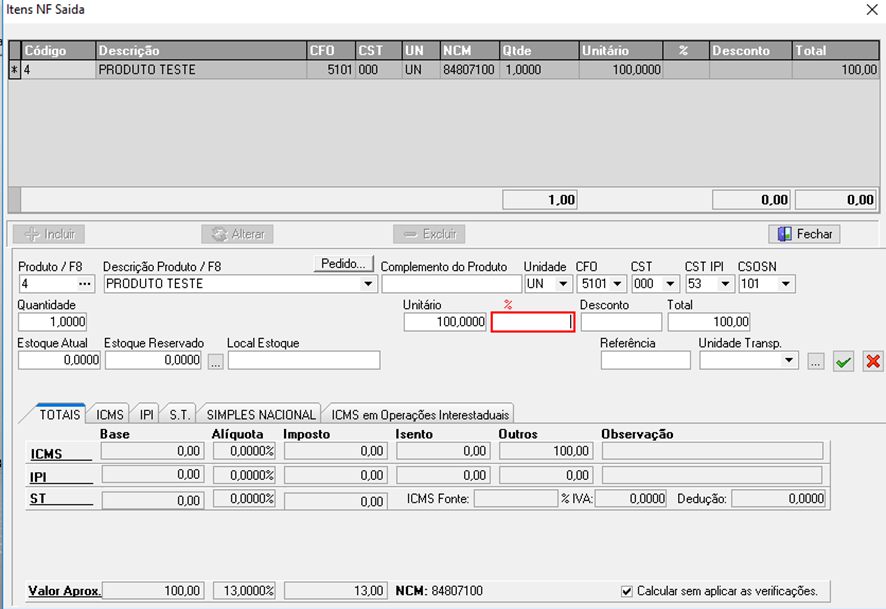The image size is (886, 609).
Task: Click the Fechar button
Action: (x=804, y=234)
